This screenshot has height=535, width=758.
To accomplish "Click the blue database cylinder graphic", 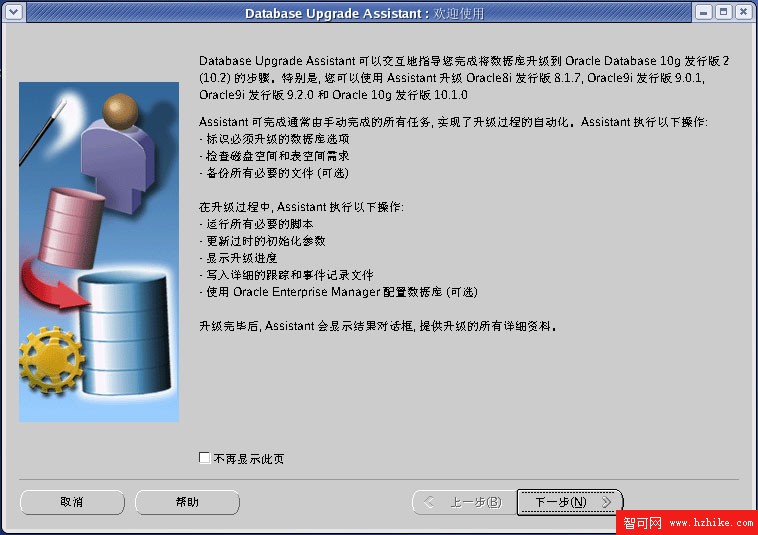I will [x=125, y=333].
